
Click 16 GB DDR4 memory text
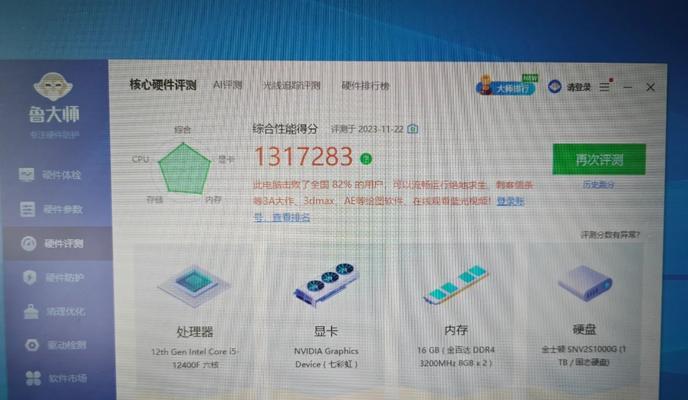point(456,356)
